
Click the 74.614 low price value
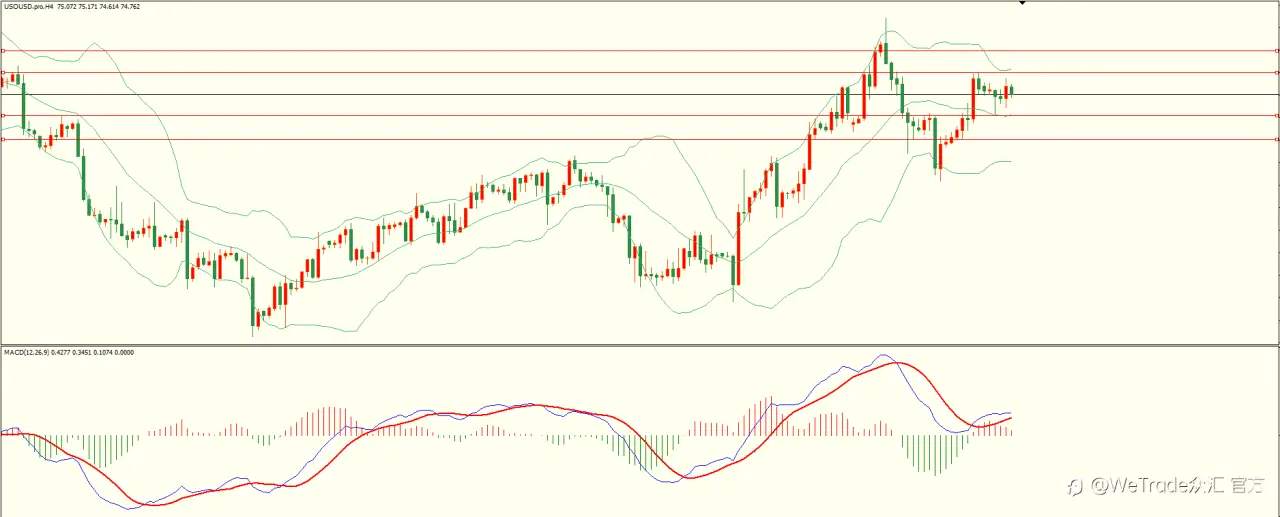109,6
